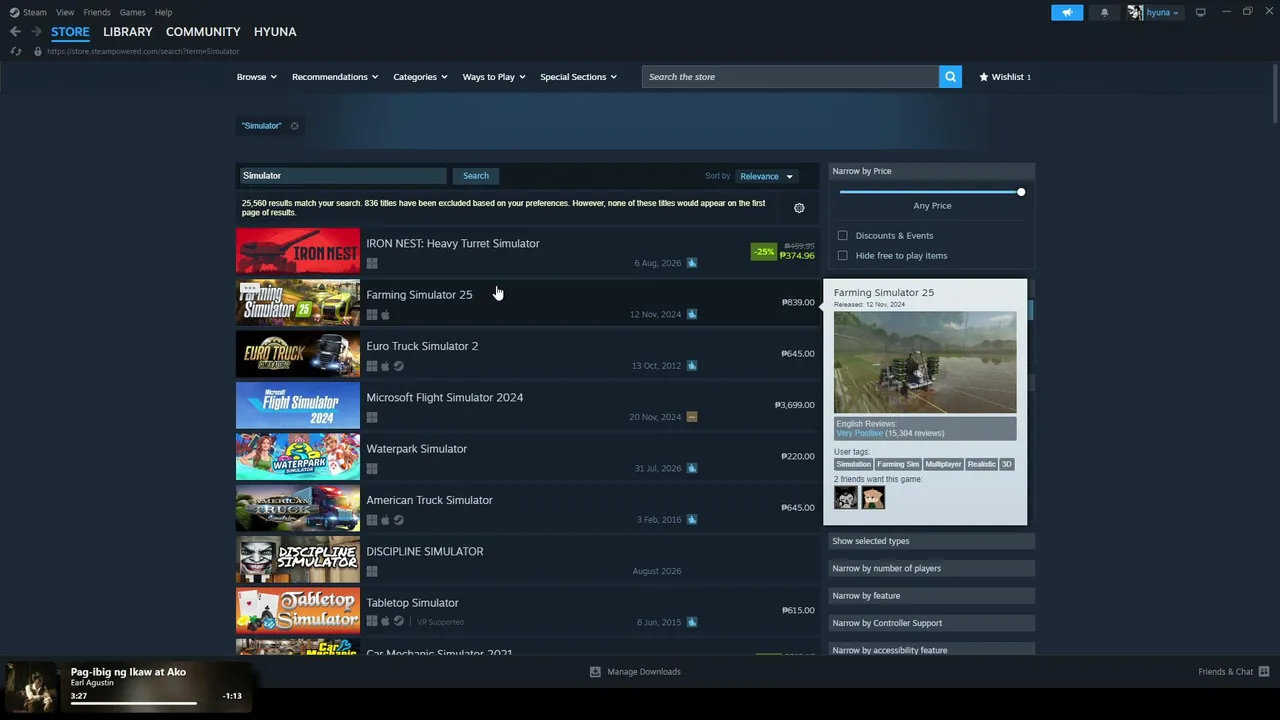1280x720 pixels.
Task: Open the HYUNA profile tab
Action: 275,32
